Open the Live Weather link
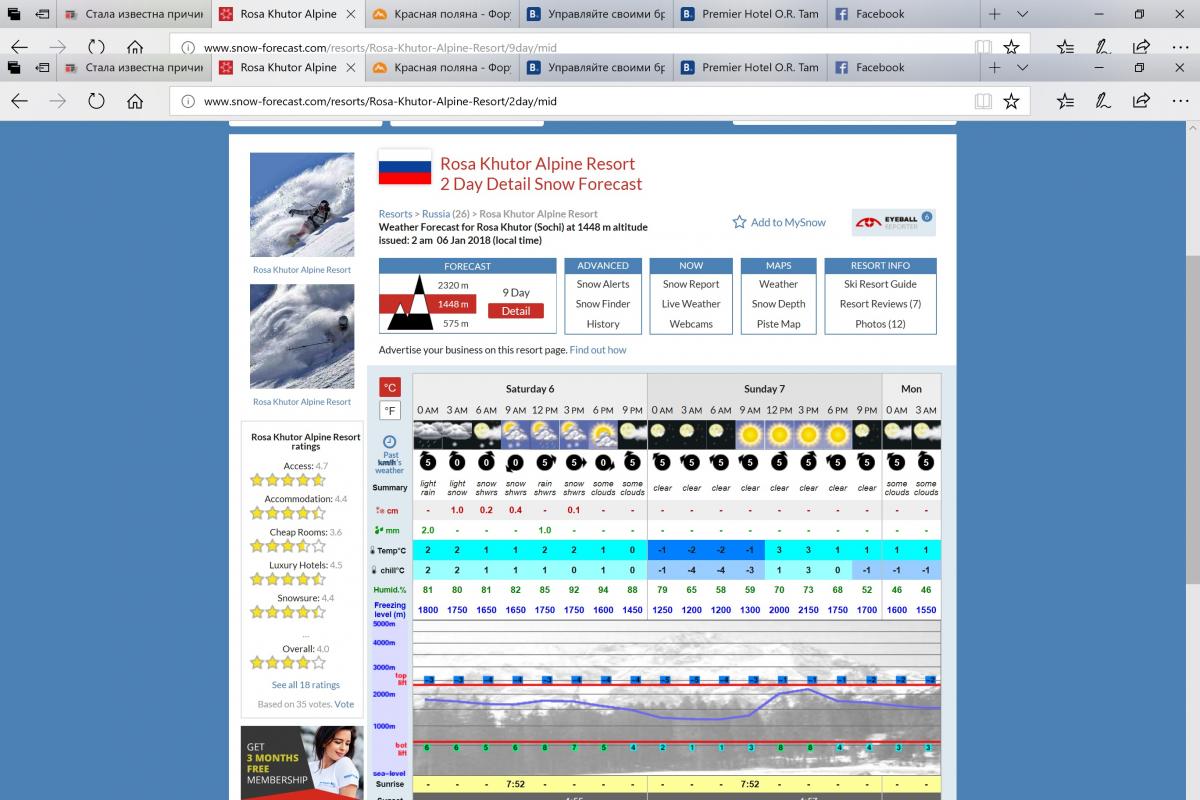Screen dimensions: 1200x800 pos(691,304)
